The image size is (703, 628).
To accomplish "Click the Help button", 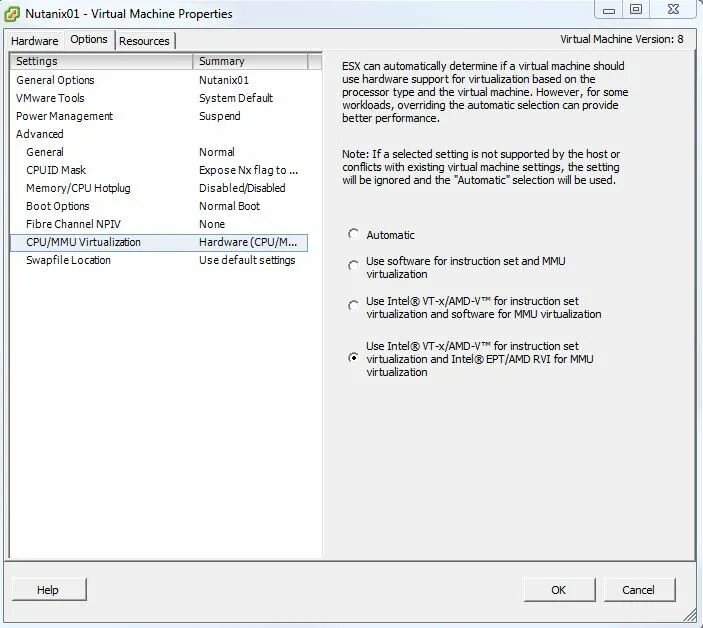I will click(x=49, y=590).
